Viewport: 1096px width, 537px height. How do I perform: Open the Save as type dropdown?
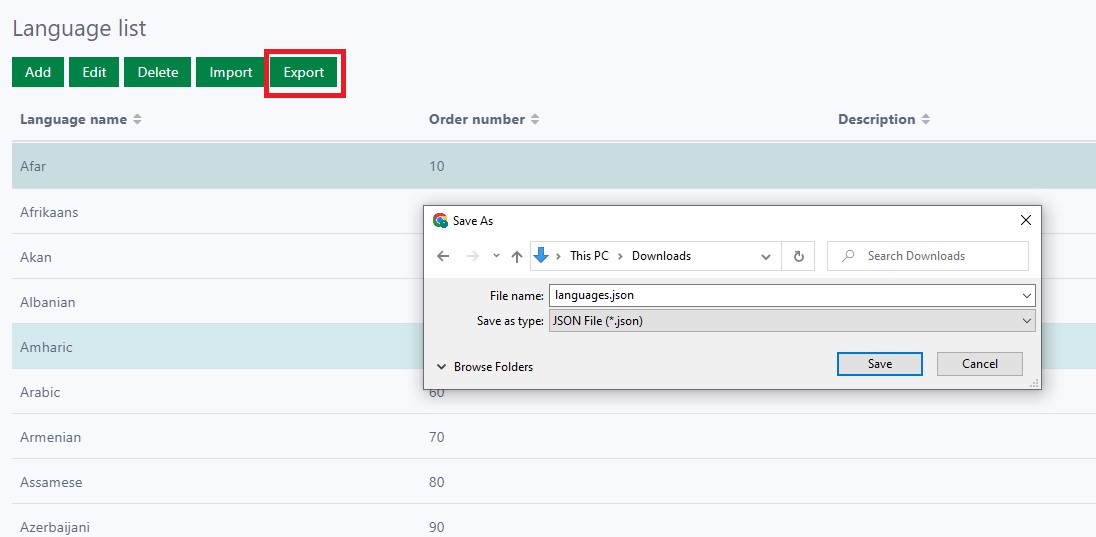point(1027,321)
